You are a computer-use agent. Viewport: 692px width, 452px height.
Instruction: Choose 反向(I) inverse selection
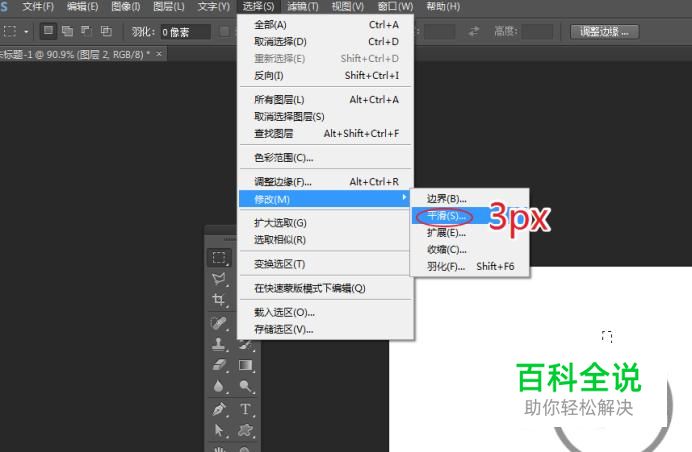tap(326, 75)
